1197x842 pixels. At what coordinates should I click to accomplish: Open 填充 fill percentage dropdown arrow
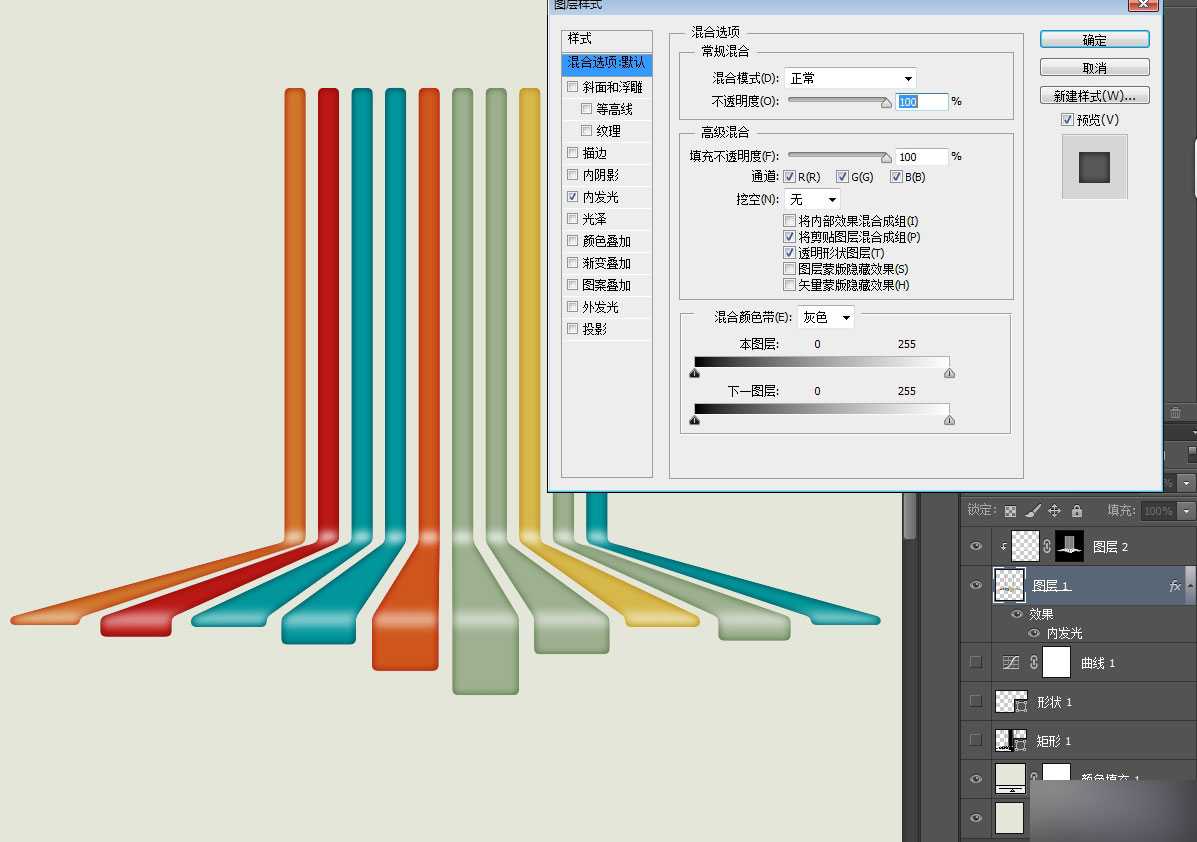pyautogui.click(x=1186, y=511)
